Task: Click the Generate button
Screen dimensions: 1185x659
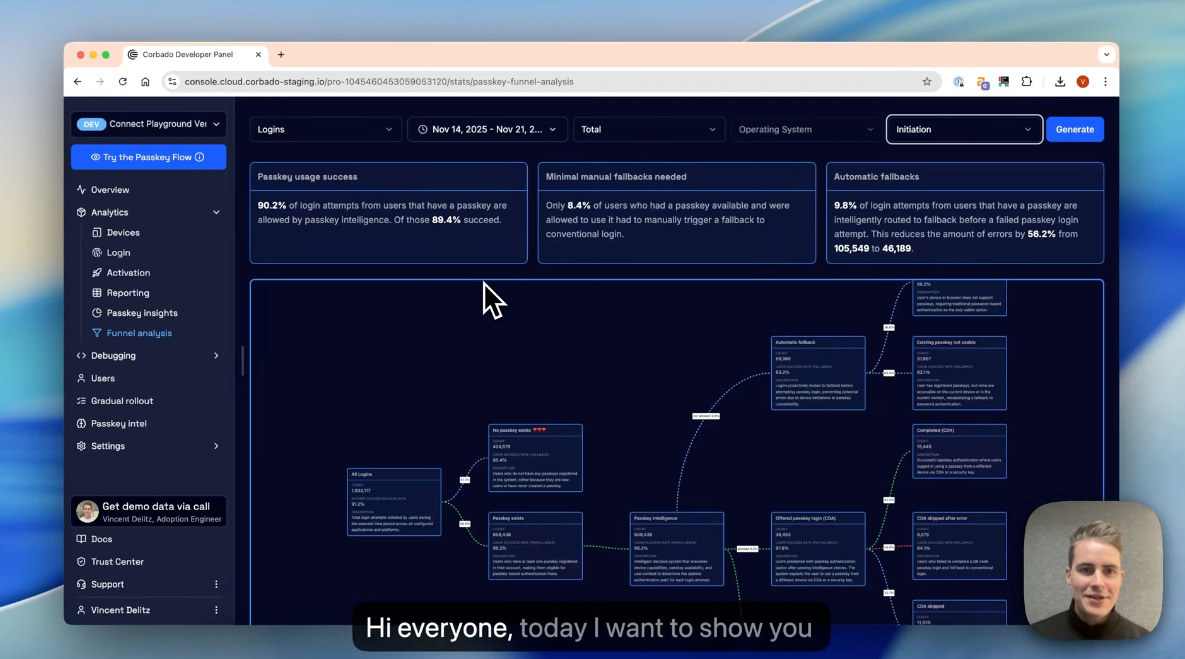Action: (x=1074, y=129)
